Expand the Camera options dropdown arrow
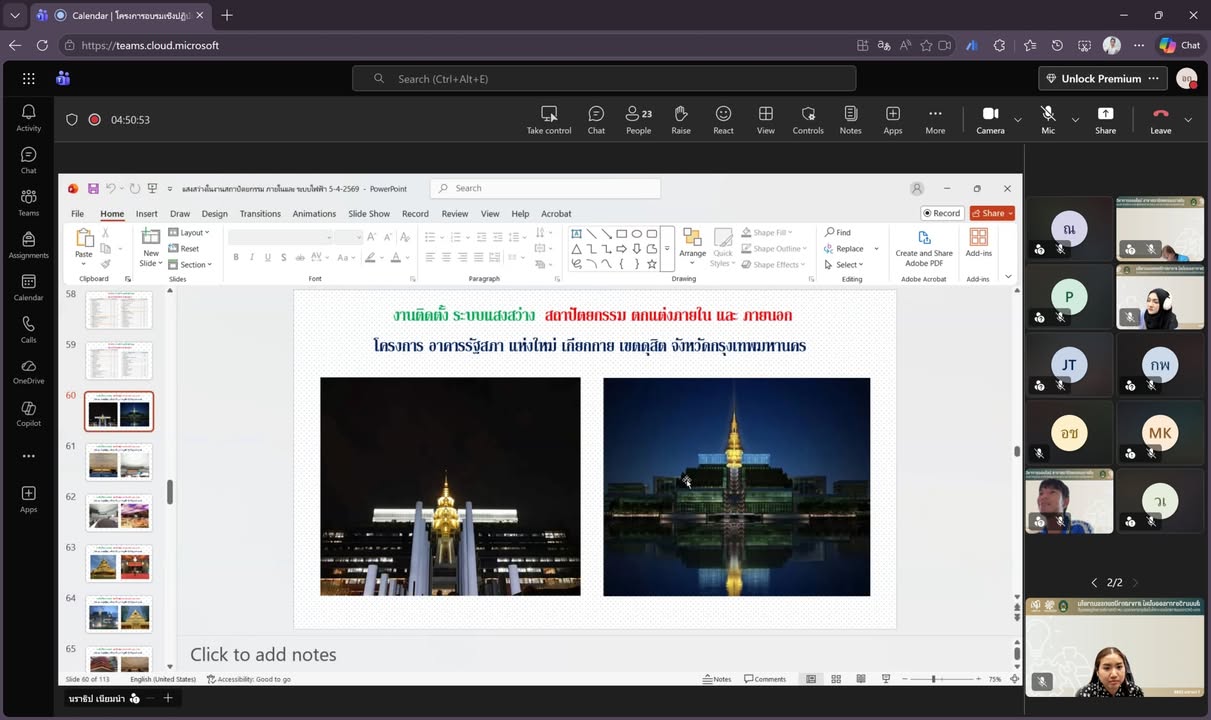The width and height of the screenshot is (1211, 720). point(1018,120)
